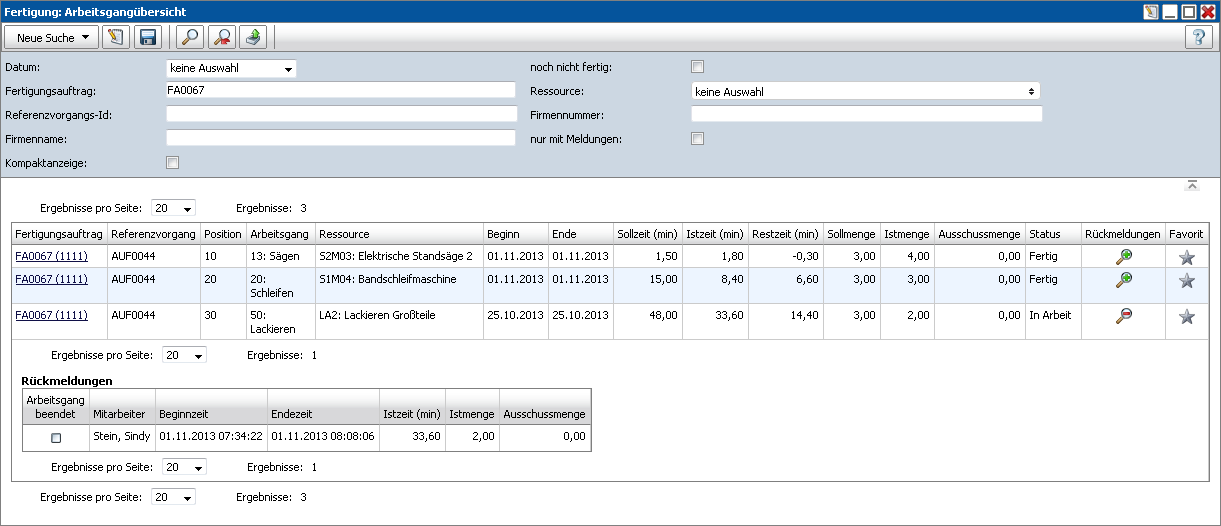Click the edit notepad icon in the toolbar
Screen dimensions: 1221x526
click(x=116, y=38)
